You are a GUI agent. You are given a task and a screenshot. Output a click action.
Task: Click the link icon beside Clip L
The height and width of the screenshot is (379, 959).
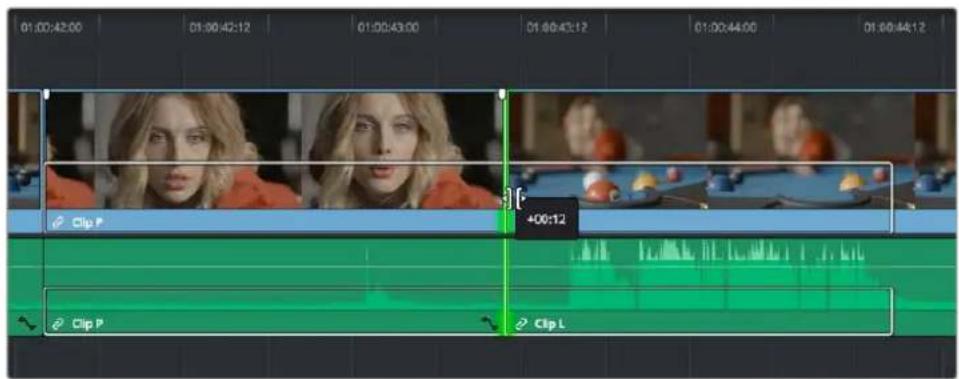[521, 323]
